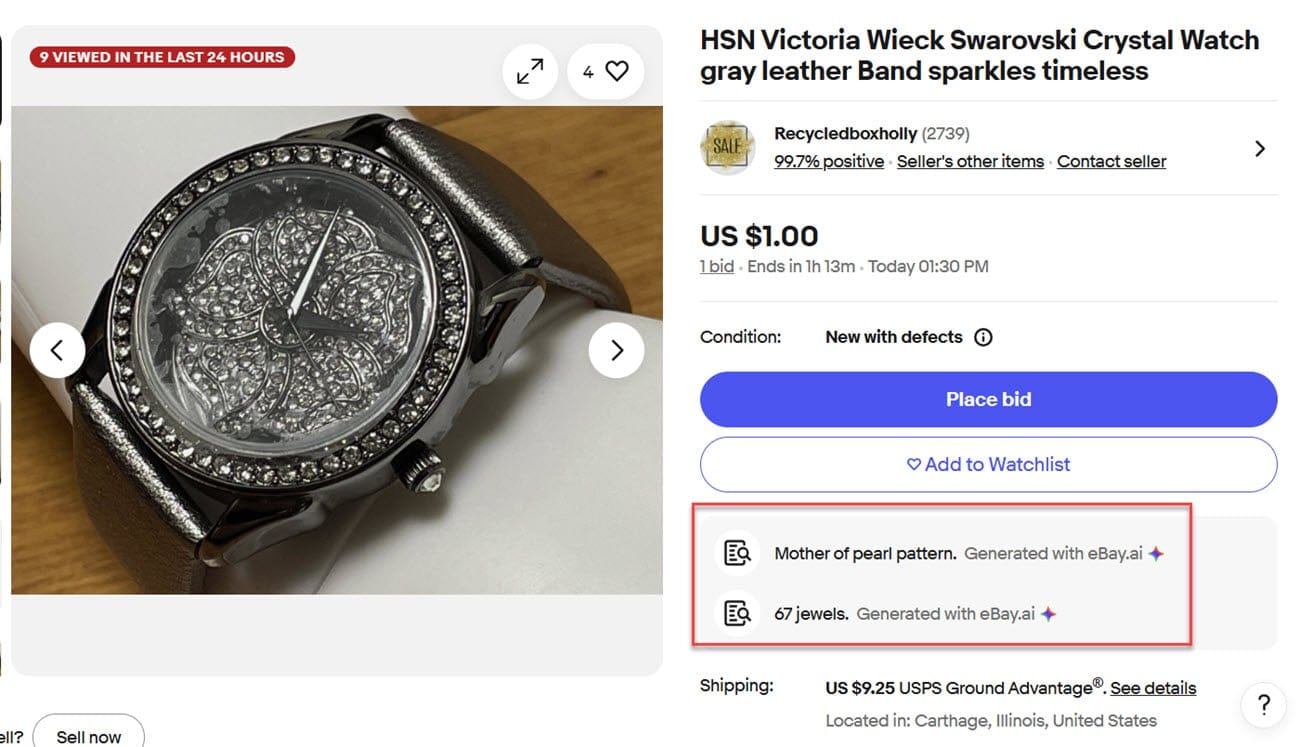This screenshot has height=747, width=1300.
Task: View the 99.7% positive feedback
Action: tap(828, 161)
